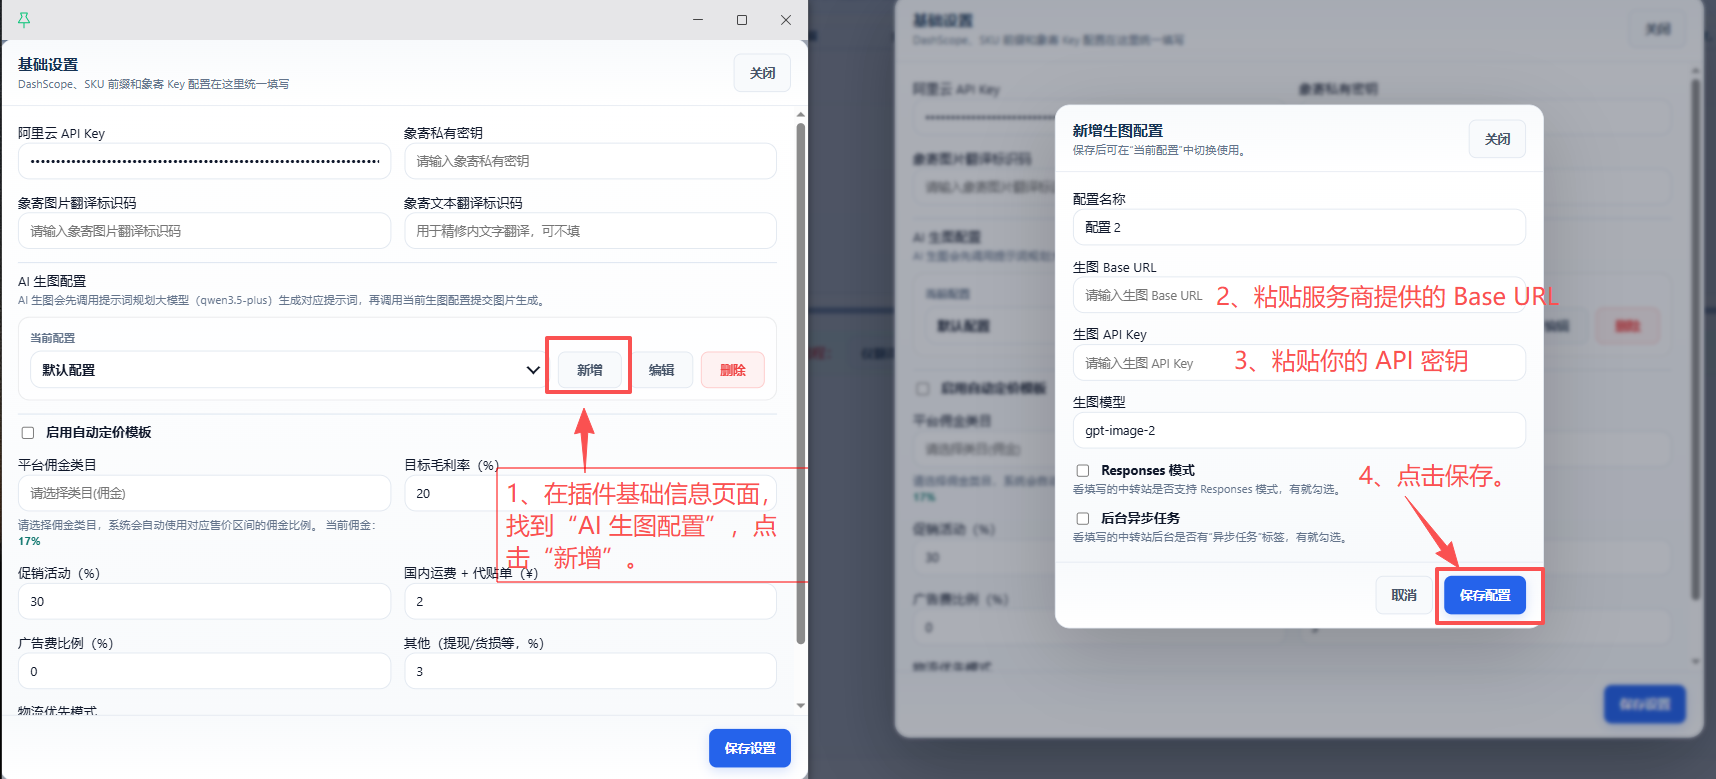Click the 基础设置 heading text
The width and height of the screenshot is (1716, 779).
(x=48, y=64)
